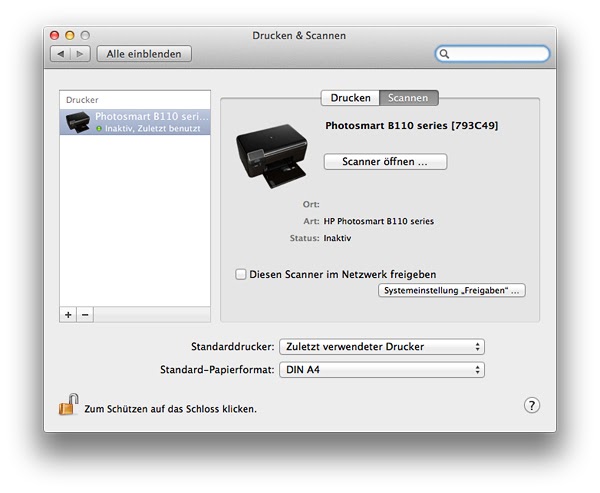Click the large Photosmart printer image
Viewport: 600px width, 493px height.
click(x=272, y=156)
